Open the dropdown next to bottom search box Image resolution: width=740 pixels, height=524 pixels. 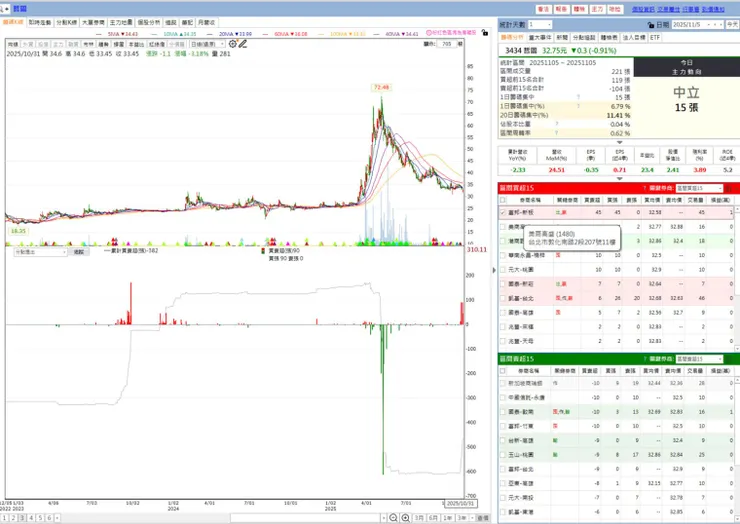pos(383,518)
